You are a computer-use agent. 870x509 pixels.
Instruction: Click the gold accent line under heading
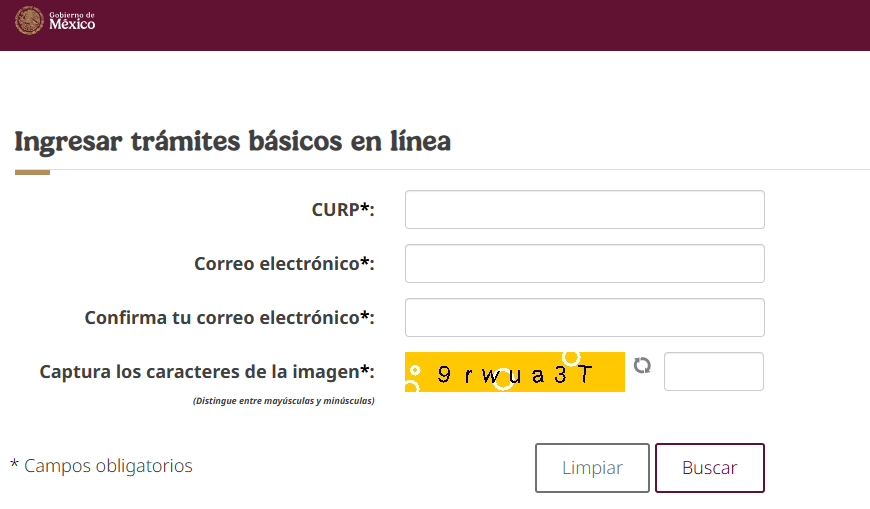pyautogui.click(x=32, y=172)
